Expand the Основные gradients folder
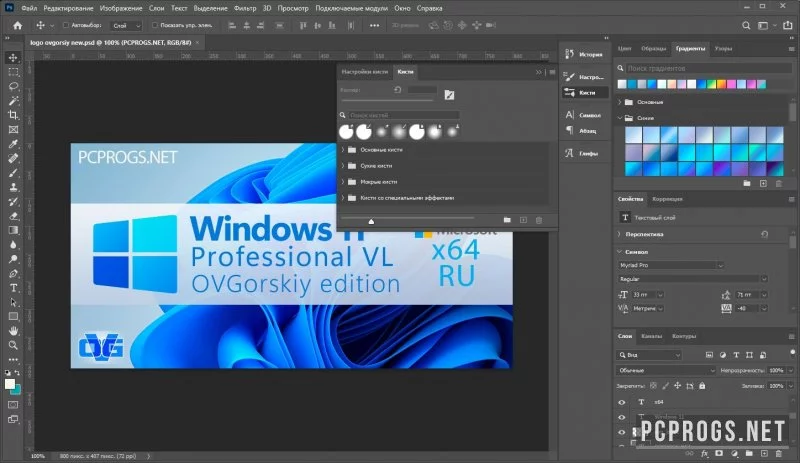800x463 pixels. click(x=620, y=102)
